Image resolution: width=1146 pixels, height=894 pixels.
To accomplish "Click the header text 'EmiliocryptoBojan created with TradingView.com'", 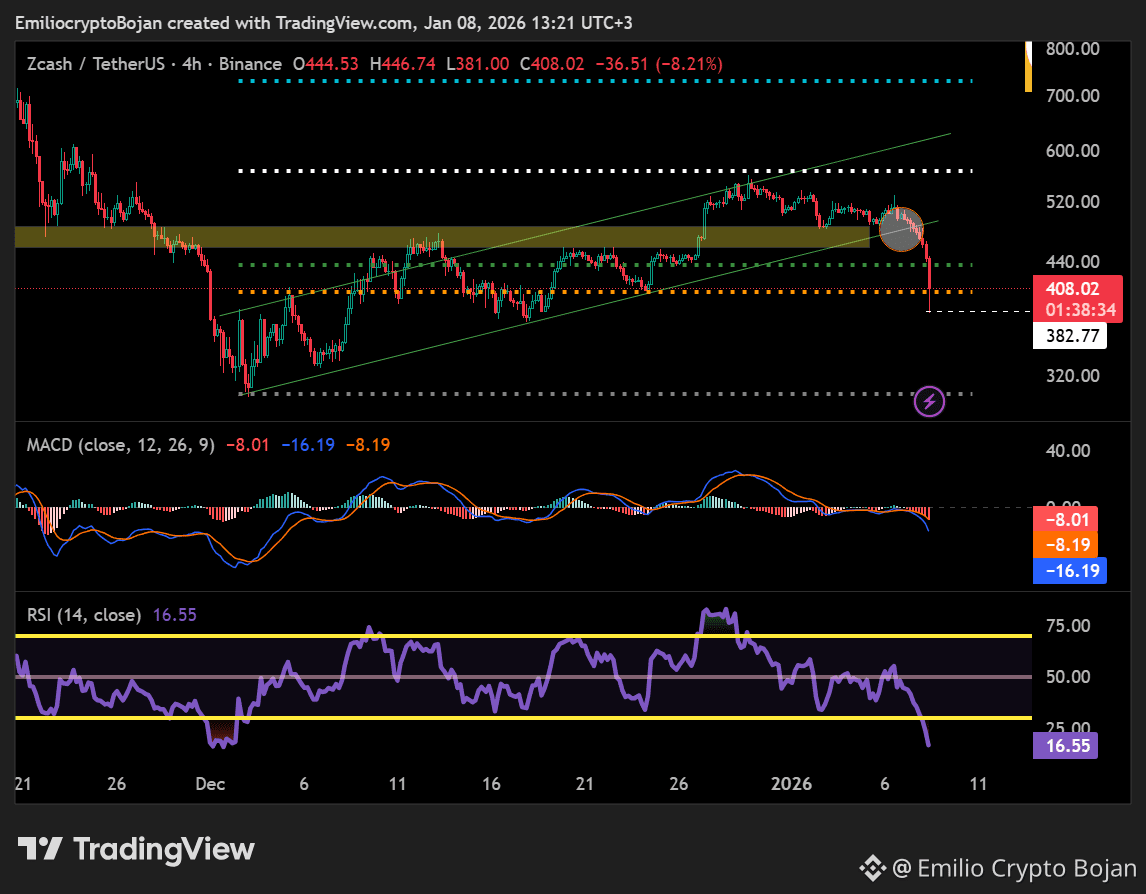I will tap(213, 23).
